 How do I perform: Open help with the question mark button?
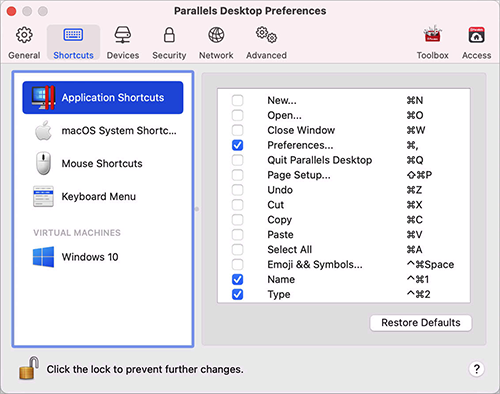pyautogui.click(x=477, y=369)
